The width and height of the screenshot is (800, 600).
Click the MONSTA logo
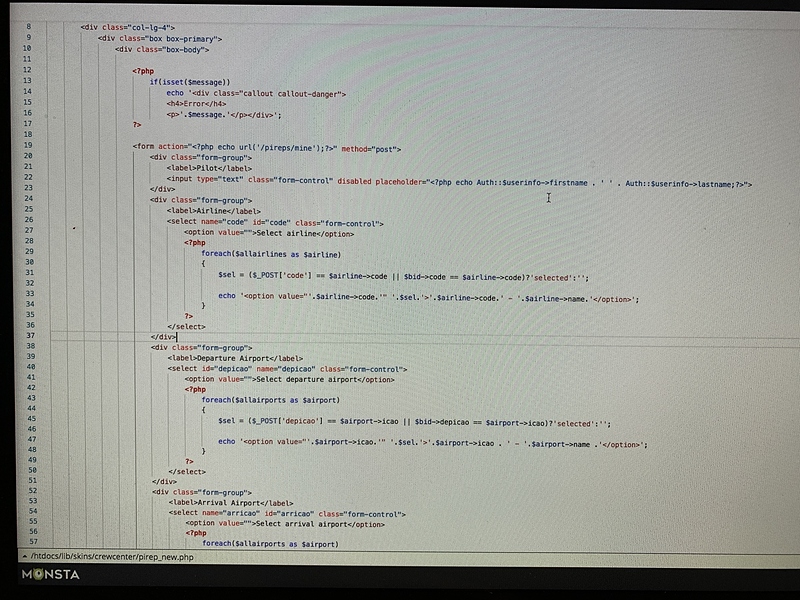(x=51, y=574)
